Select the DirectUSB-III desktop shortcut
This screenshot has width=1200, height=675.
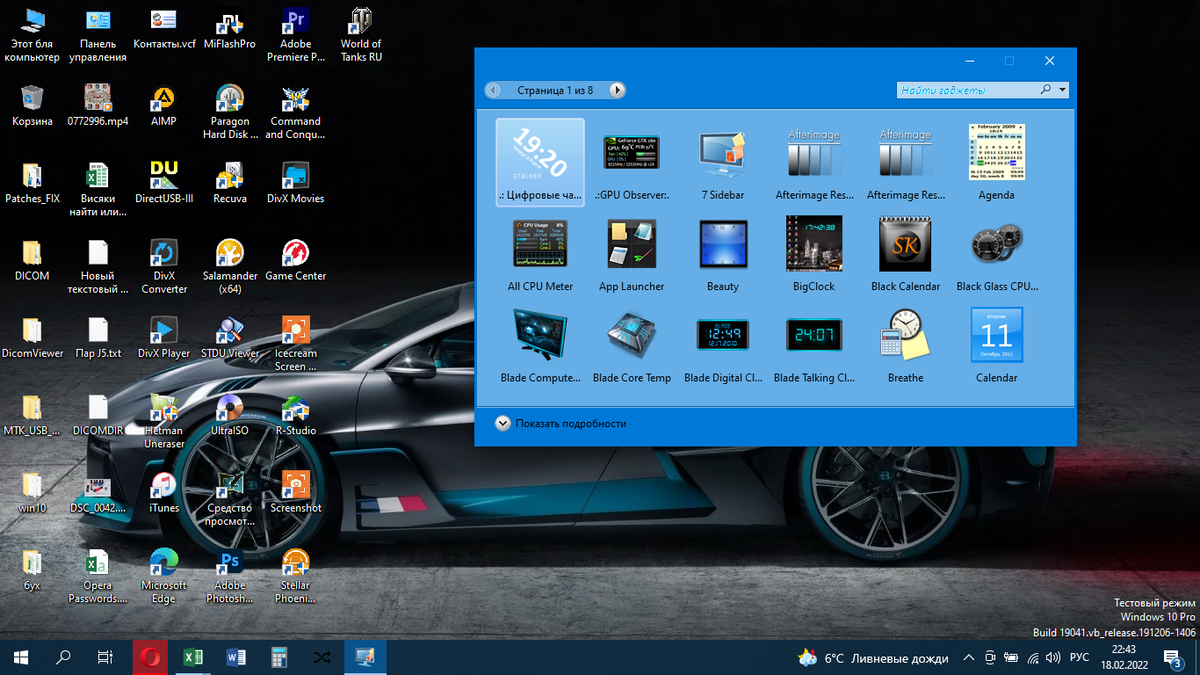[x=164, y=182]
